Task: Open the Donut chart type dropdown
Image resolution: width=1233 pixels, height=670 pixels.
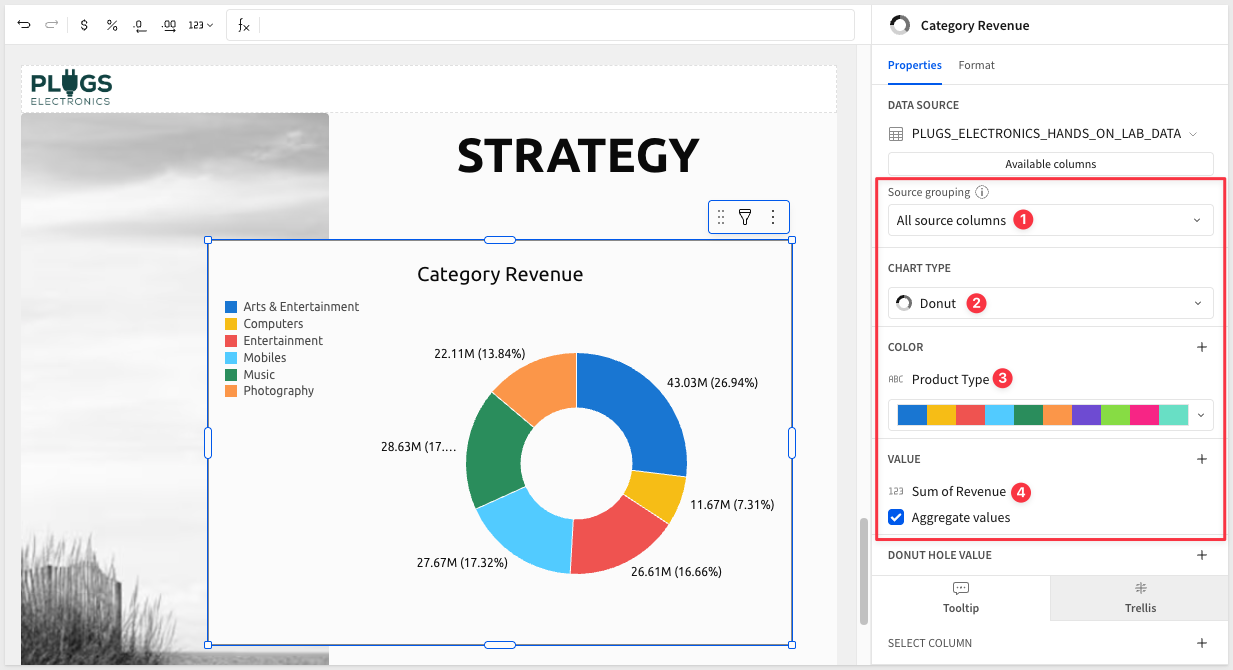Action: click(1050, 303)
